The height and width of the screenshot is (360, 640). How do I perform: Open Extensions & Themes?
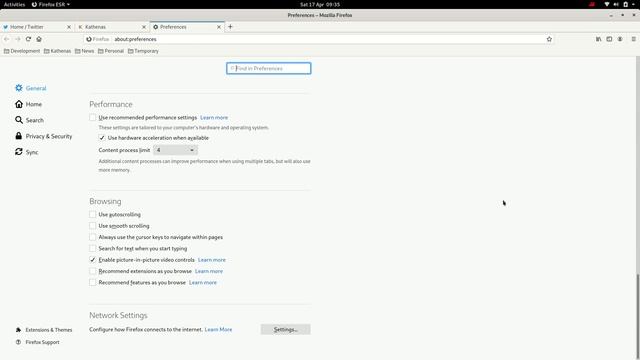(44, 330)
